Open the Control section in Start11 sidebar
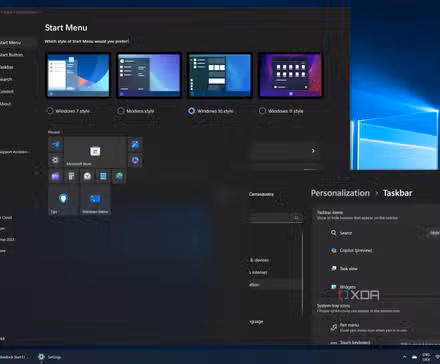 7,91
